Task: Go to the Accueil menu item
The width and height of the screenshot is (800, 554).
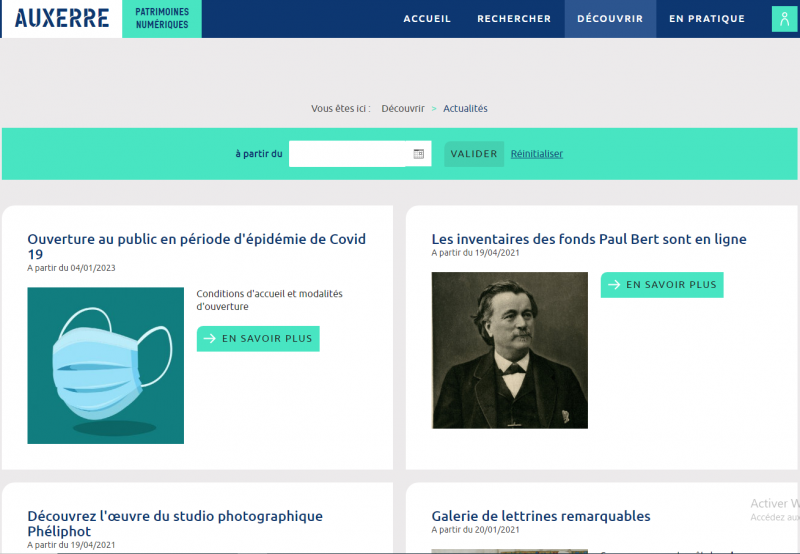Action: [x=427, y=19]
